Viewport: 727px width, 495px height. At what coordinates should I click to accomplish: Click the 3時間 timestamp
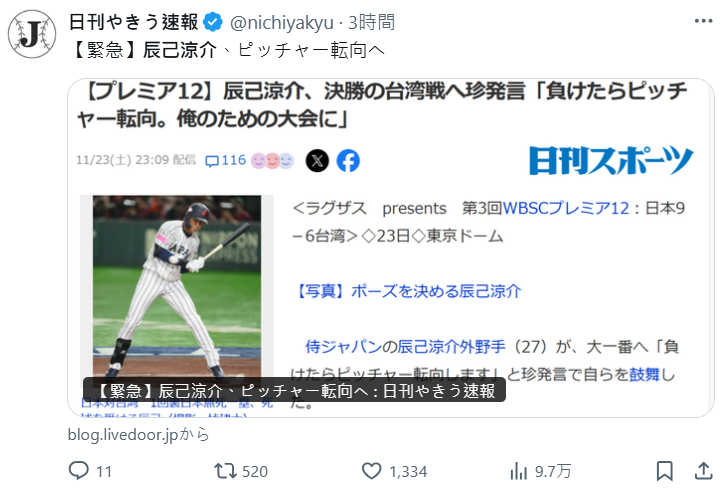[371, 22]
